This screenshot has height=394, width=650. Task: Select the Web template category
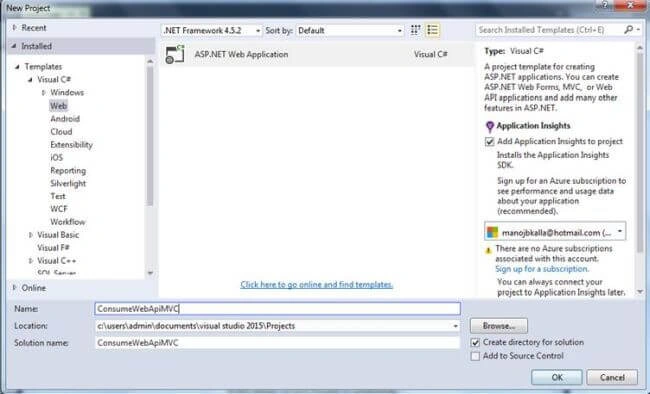[58, 106]
